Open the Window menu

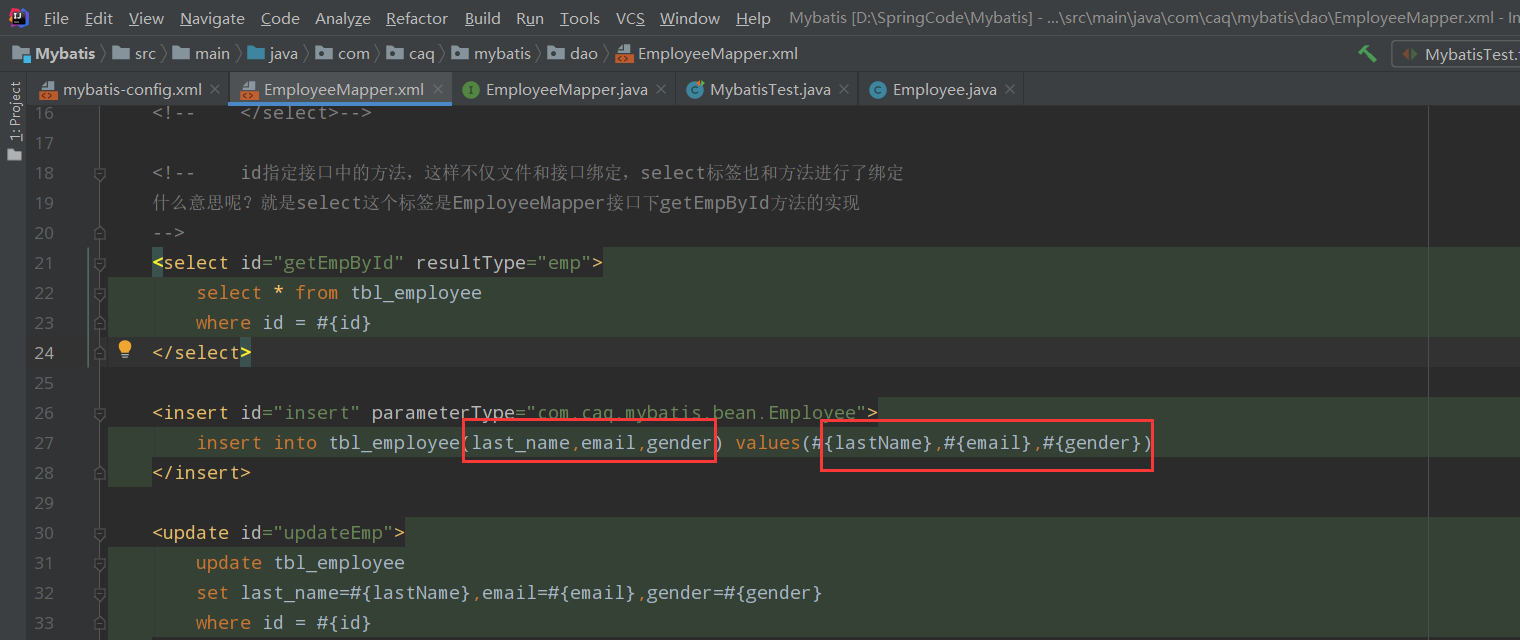pos(690,18)
